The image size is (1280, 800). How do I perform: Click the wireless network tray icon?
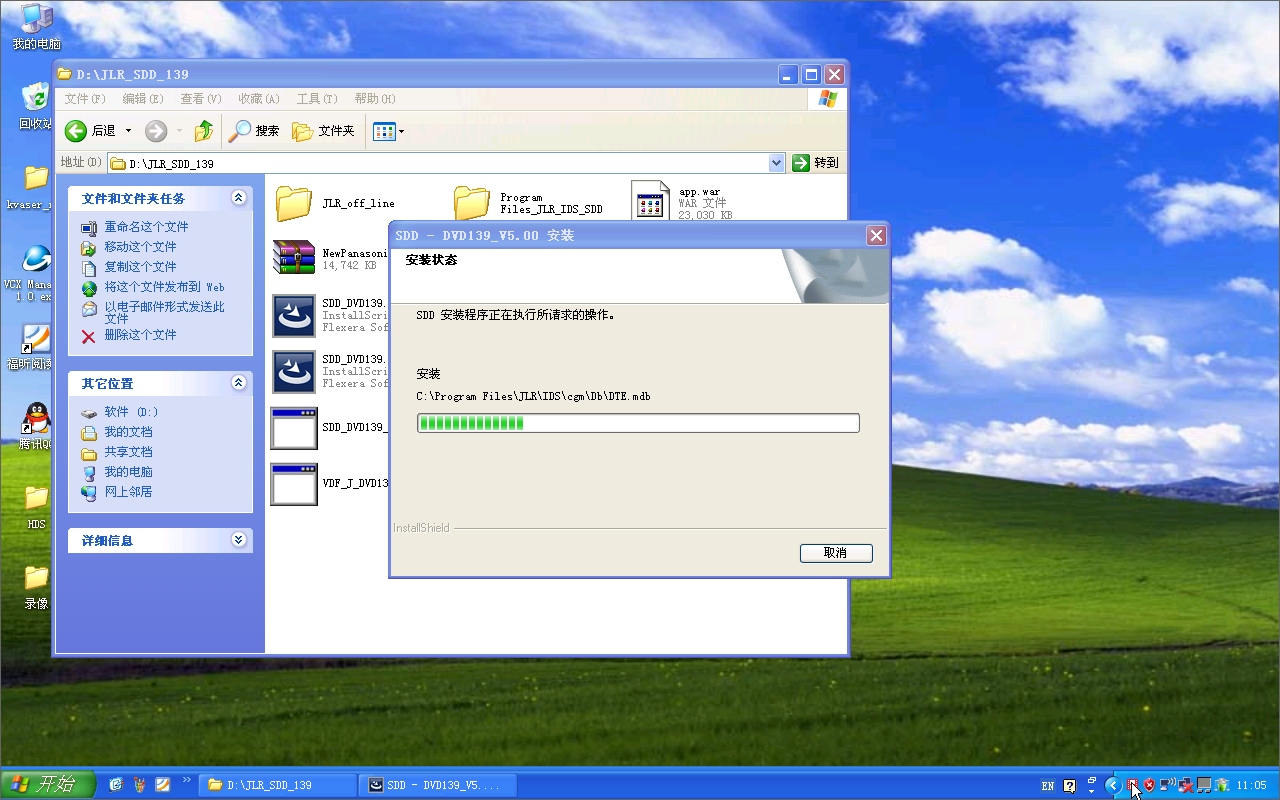coord(1167,785)
